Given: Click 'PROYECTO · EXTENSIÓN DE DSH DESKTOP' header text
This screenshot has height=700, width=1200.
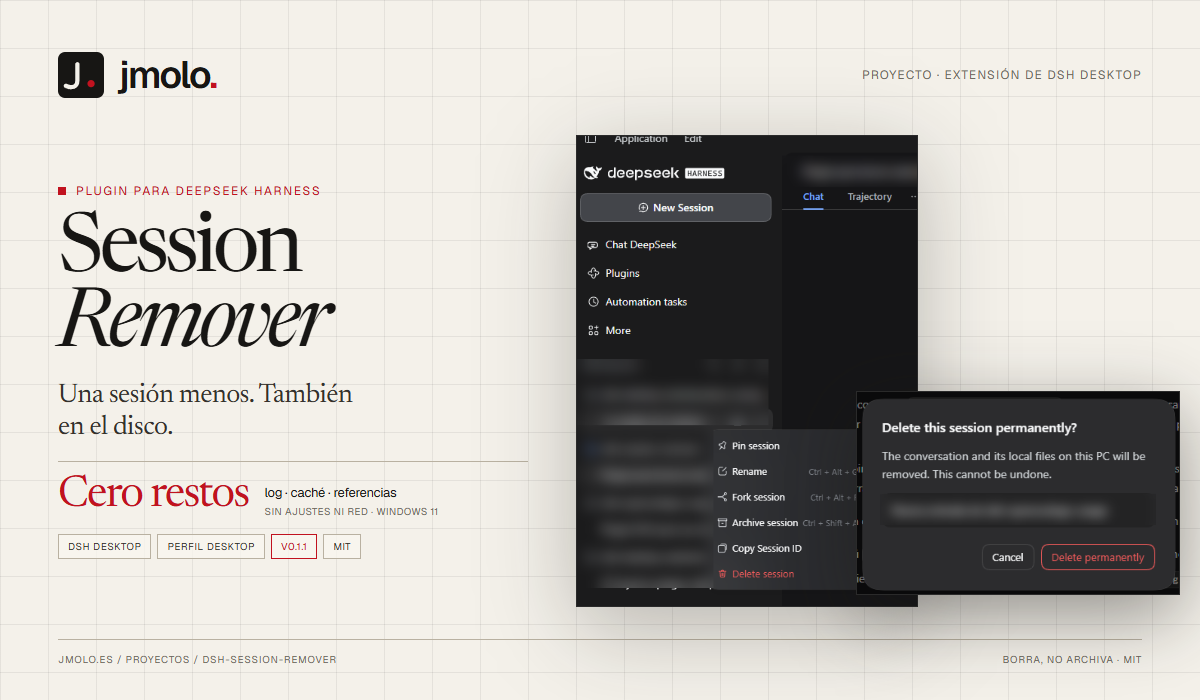Looking at the screenshot, I should click(x=1001, y=75).
